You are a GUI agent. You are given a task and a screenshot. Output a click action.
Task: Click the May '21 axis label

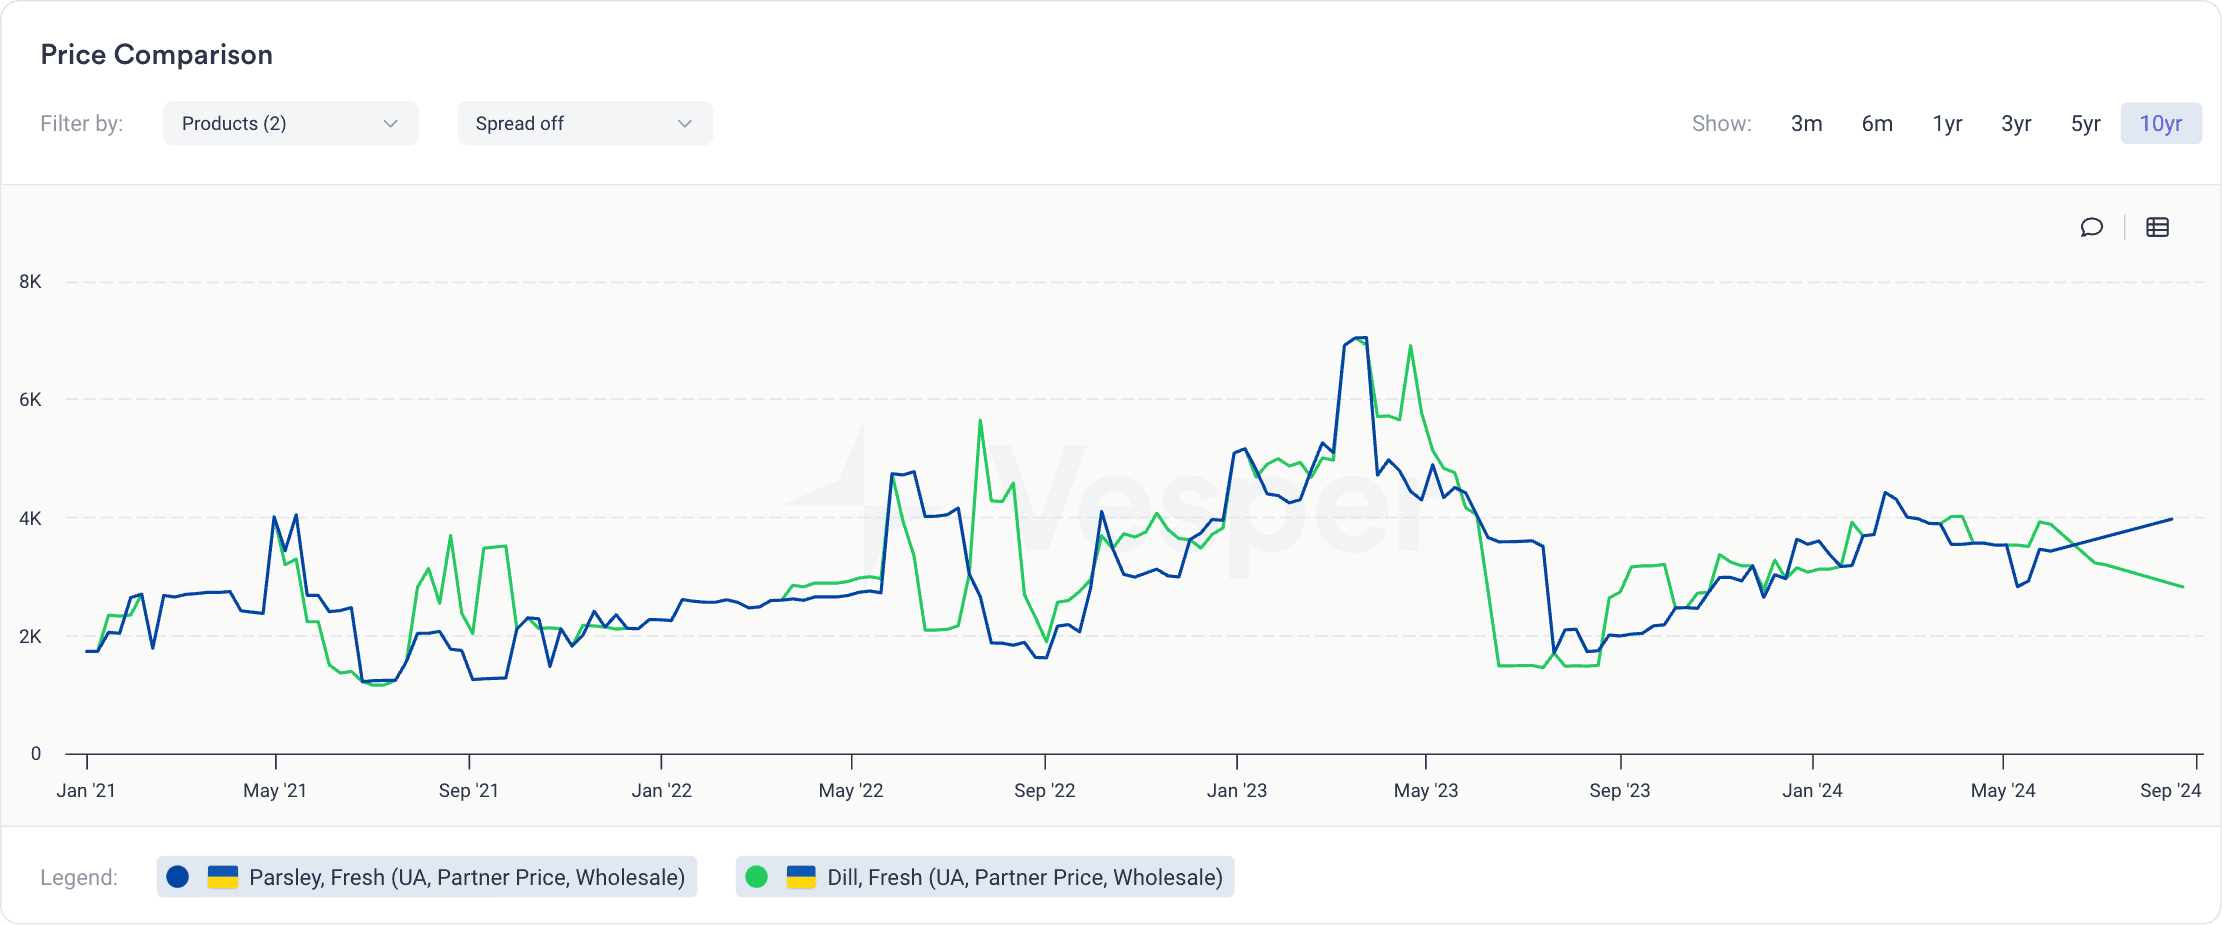coord(275,790)
